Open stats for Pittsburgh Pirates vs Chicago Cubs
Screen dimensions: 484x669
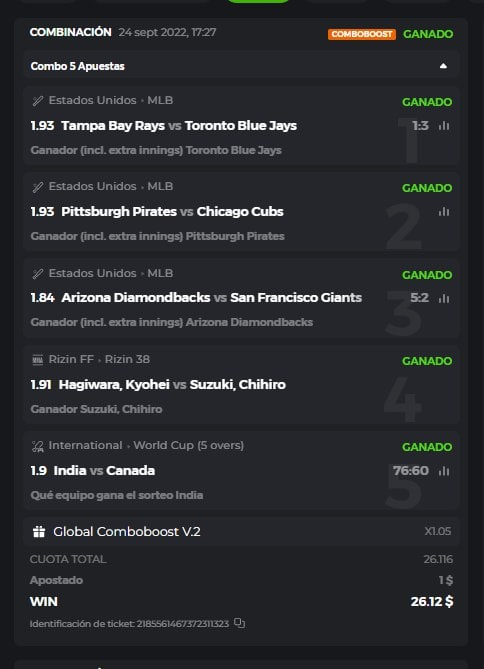click(444, 212)
